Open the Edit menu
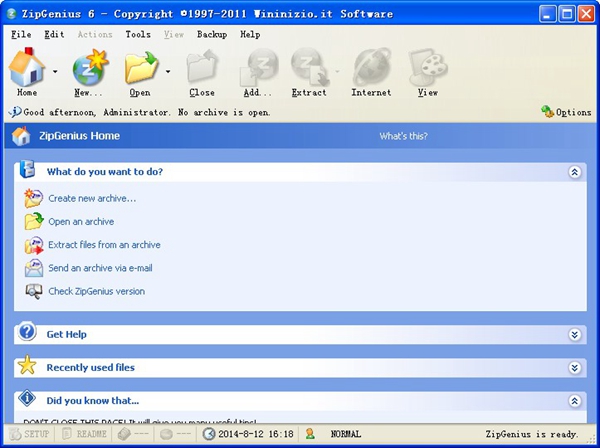 [54, 34]
